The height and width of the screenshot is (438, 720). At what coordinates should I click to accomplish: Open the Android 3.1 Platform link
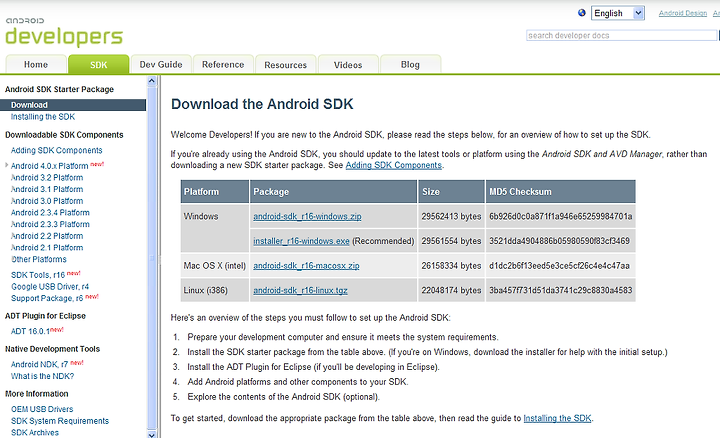(x=47, y=189)
